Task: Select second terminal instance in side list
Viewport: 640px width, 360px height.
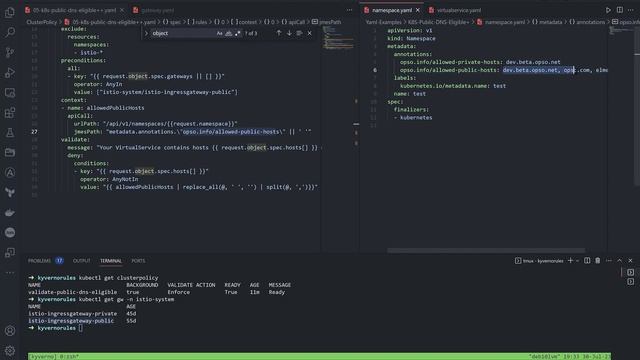Action: tap(631, 282)
